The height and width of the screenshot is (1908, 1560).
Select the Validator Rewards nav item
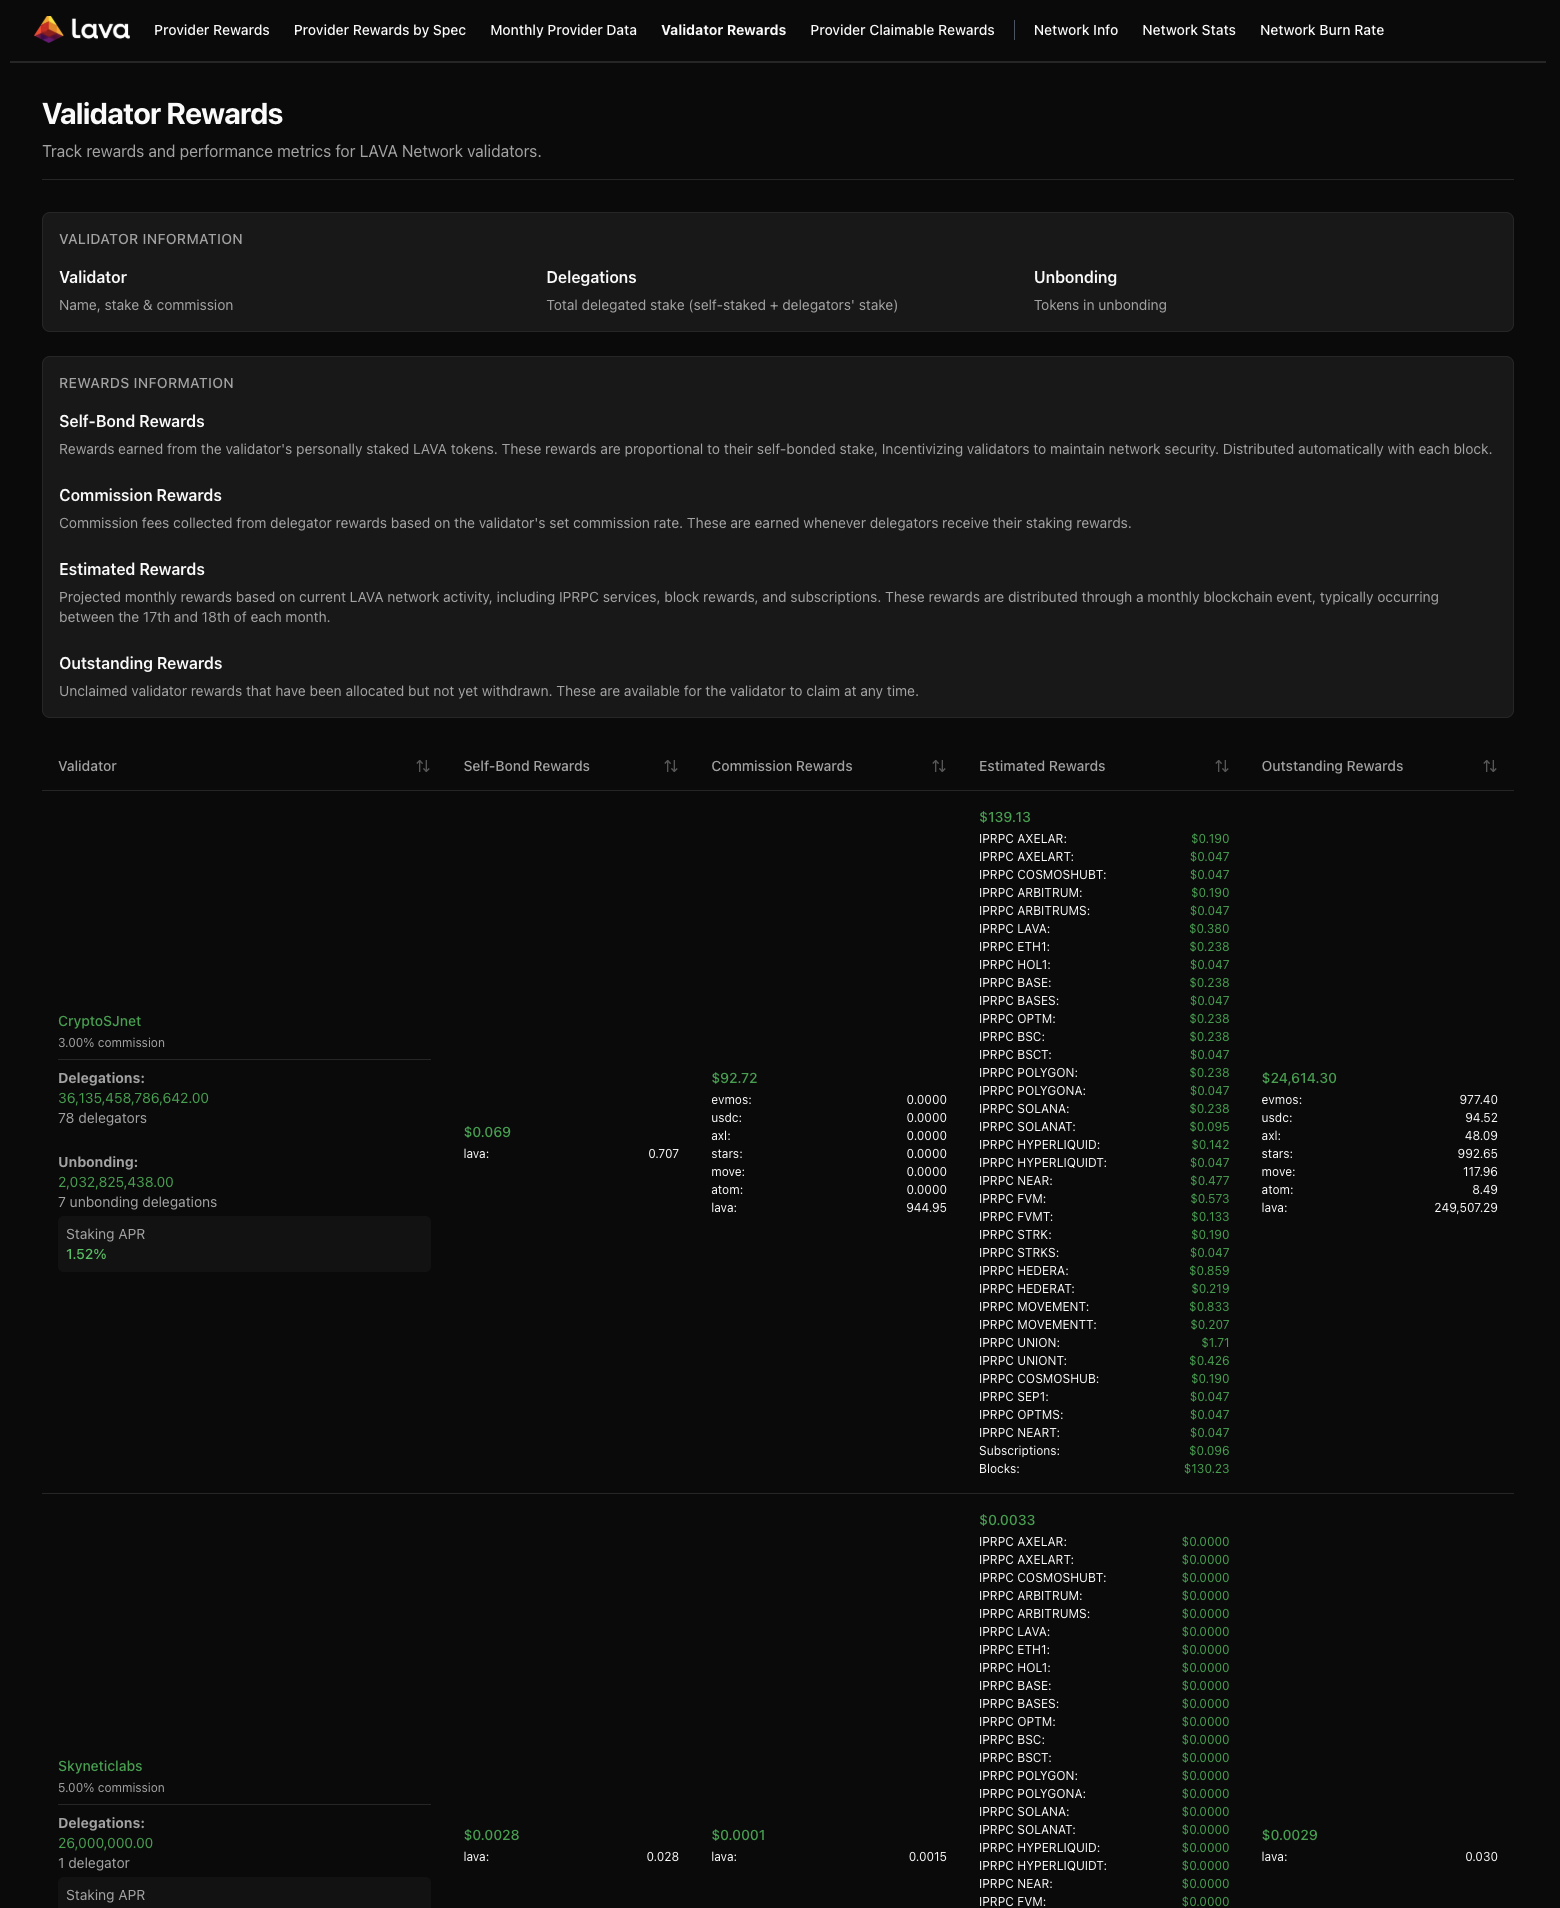(723, 30)
